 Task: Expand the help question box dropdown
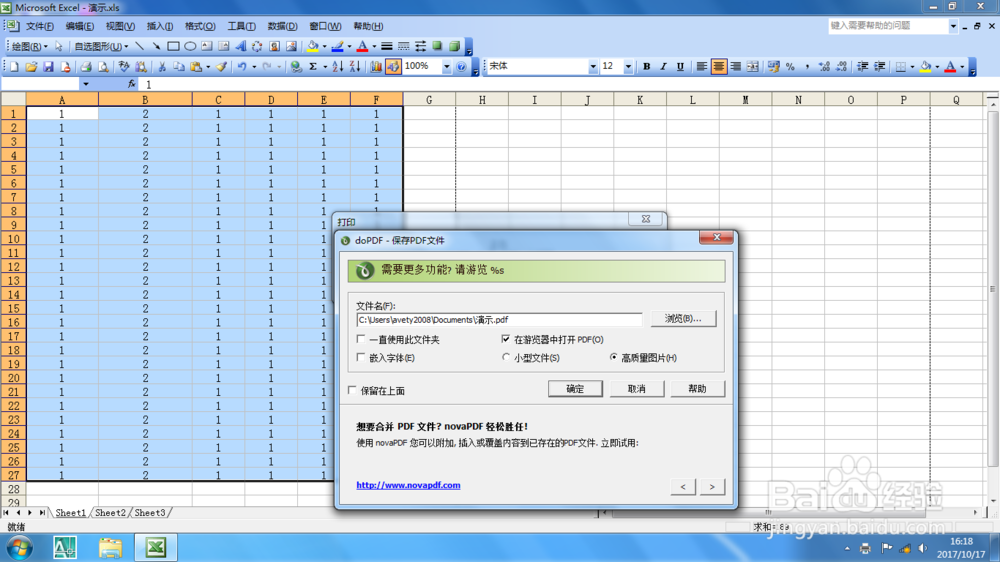pos(953,26)
